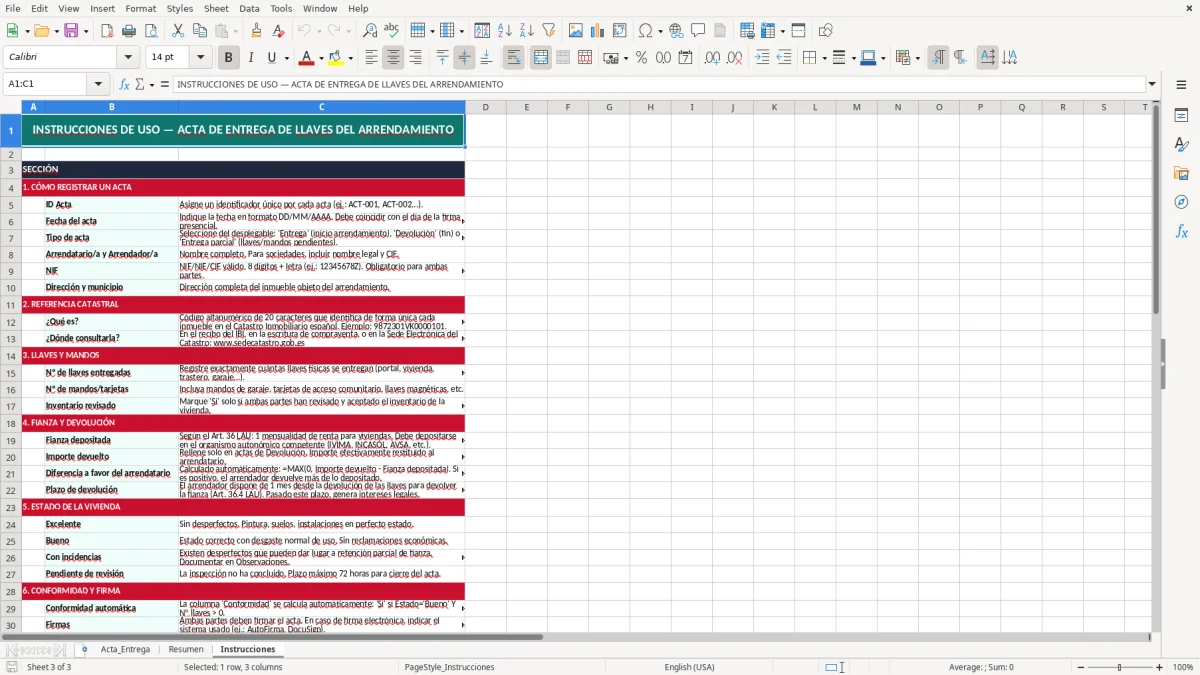Sort Ascending
The image size is (1200, 675).
[505, 31]
